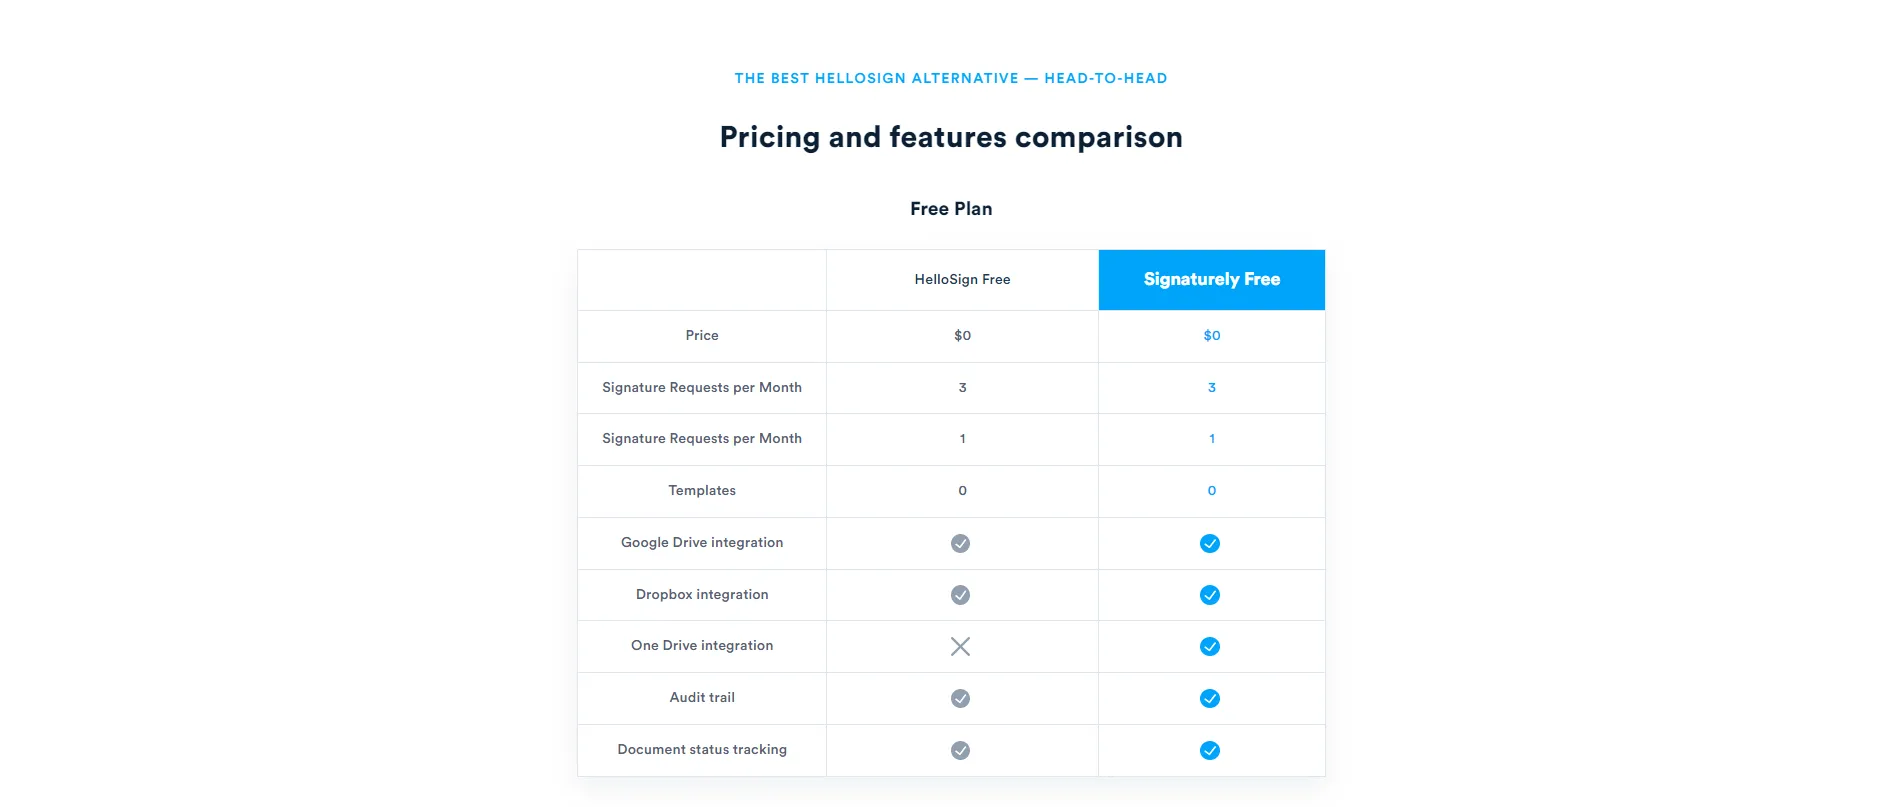Click HelloSign gray check for Document status tracking

coord(960,750)
